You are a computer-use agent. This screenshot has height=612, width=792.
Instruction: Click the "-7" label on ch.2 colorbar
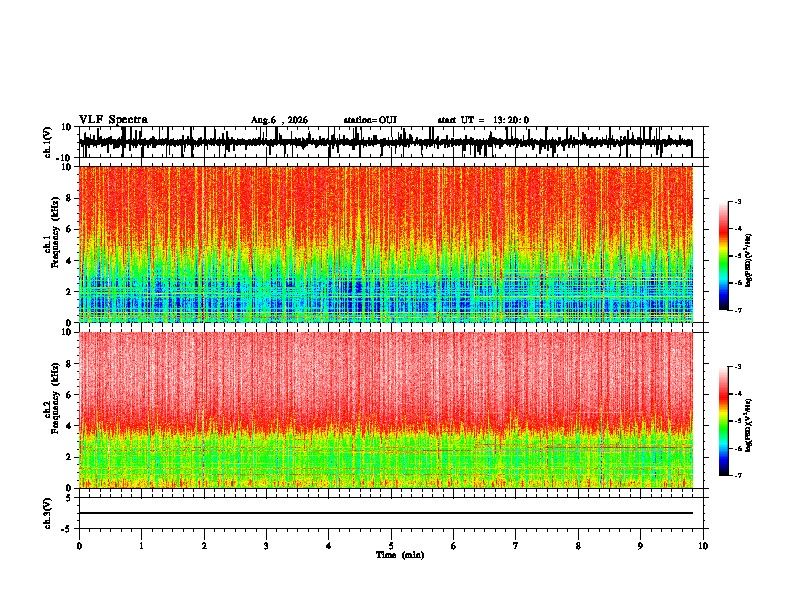point(738,476)
